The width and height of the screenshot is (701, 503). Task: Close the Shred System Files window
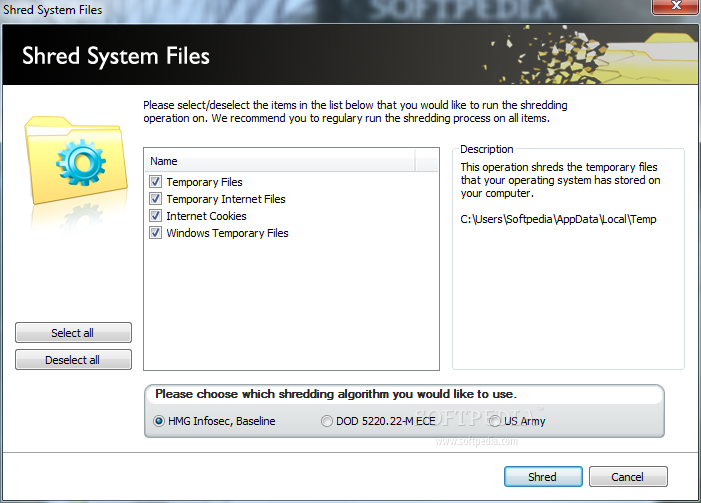tap(676, 6)
